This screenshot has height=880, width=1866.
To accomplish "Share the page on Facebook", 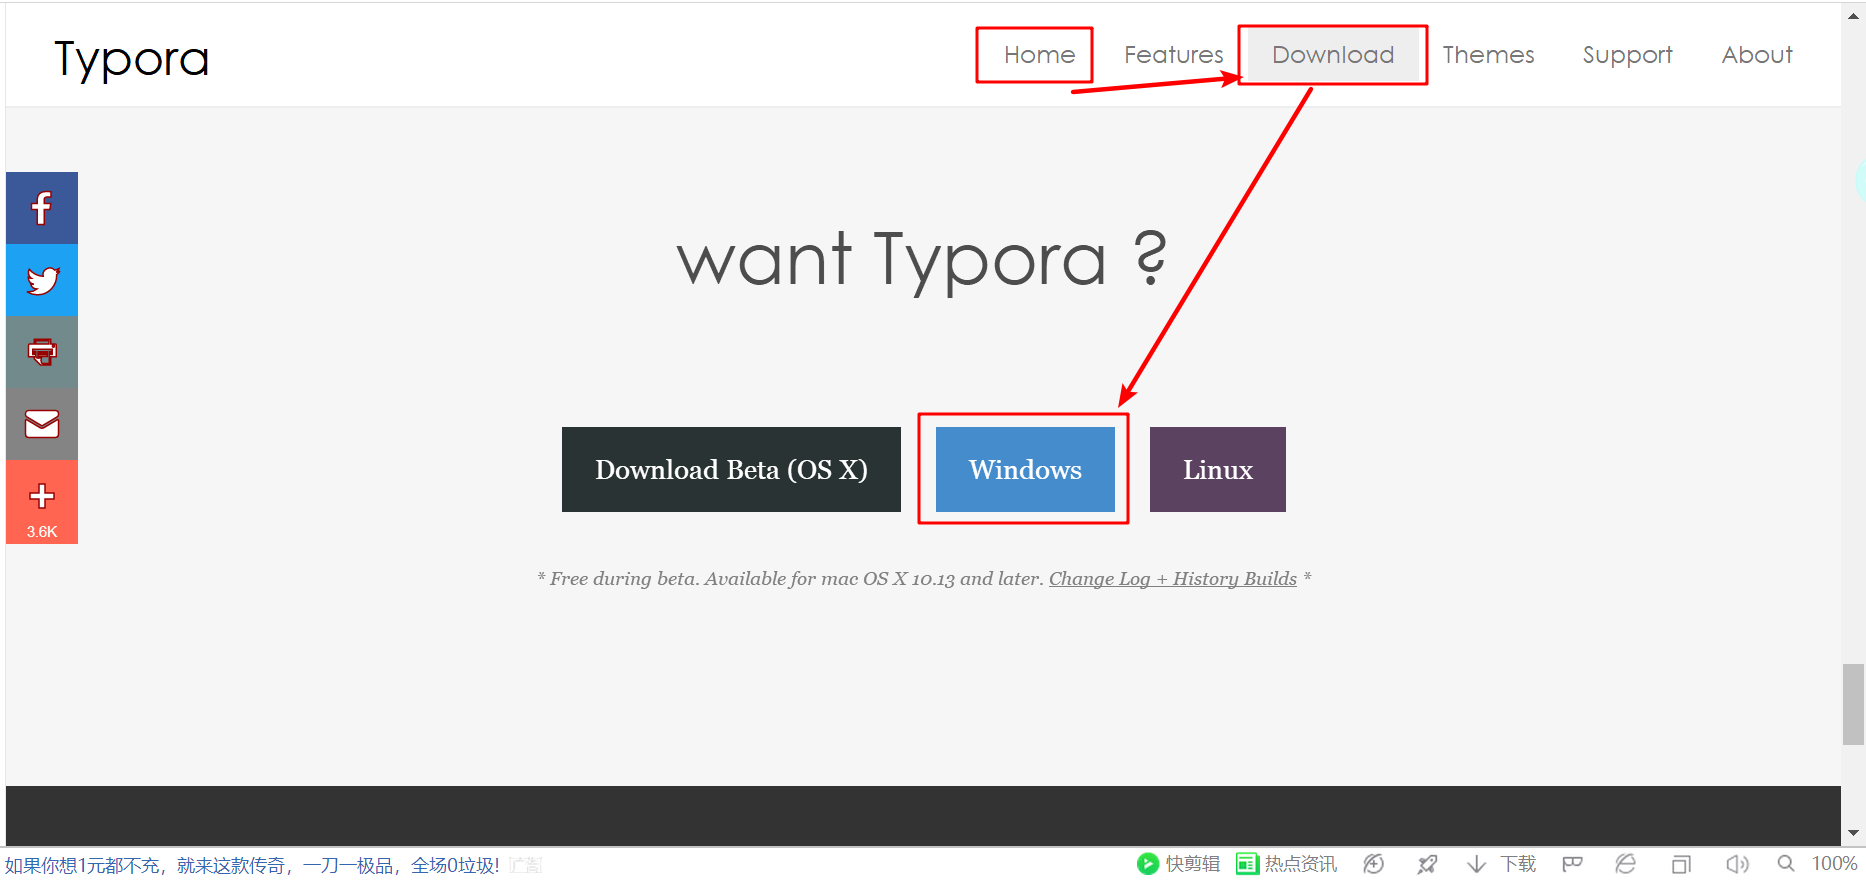I will [x=42, y=208].
